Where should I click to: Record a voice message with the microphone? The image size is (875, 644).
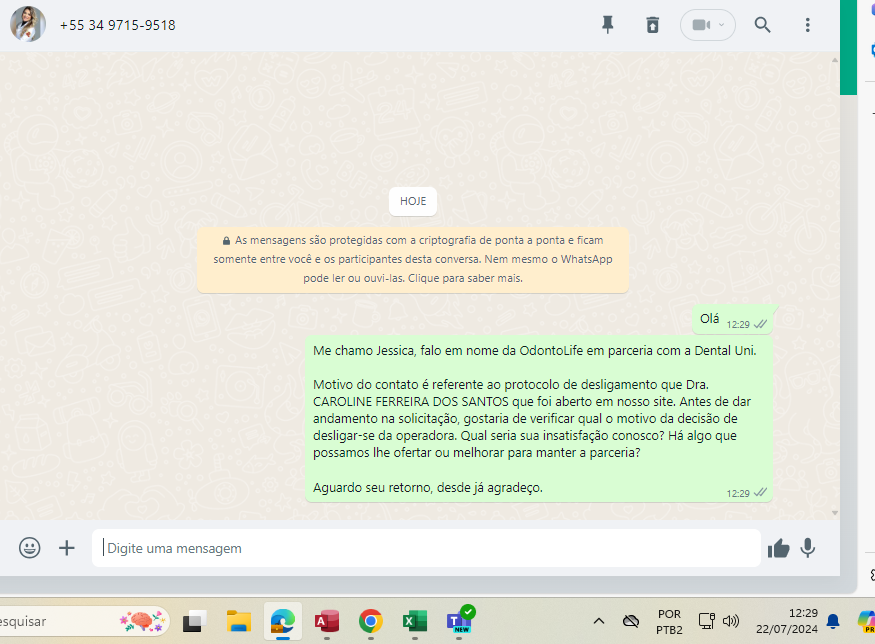click(x=807, y=548)
